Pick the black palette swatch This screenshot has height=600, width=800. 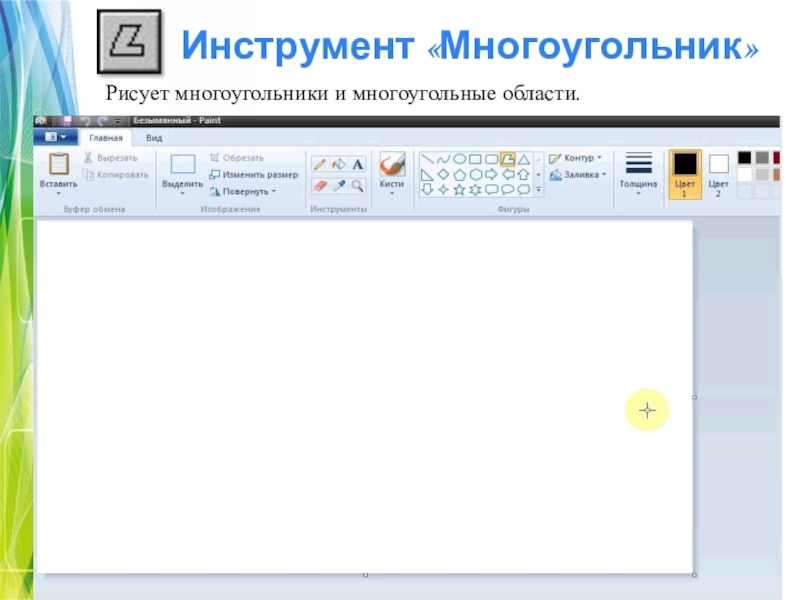coord(744,158)
